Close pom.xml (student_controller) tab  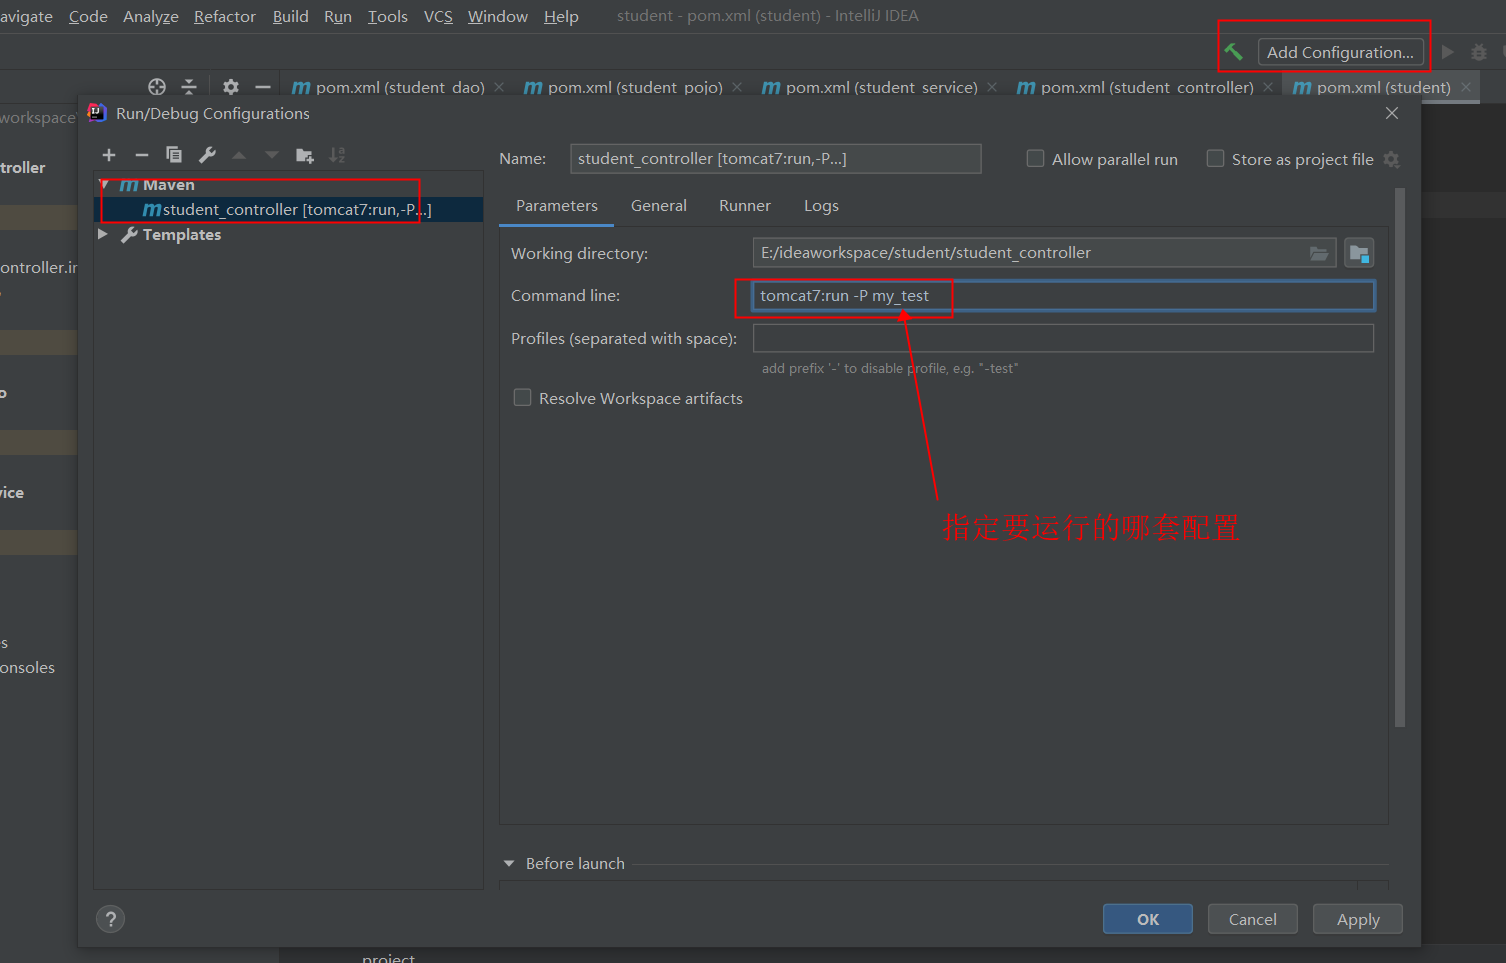point(1268,87)
